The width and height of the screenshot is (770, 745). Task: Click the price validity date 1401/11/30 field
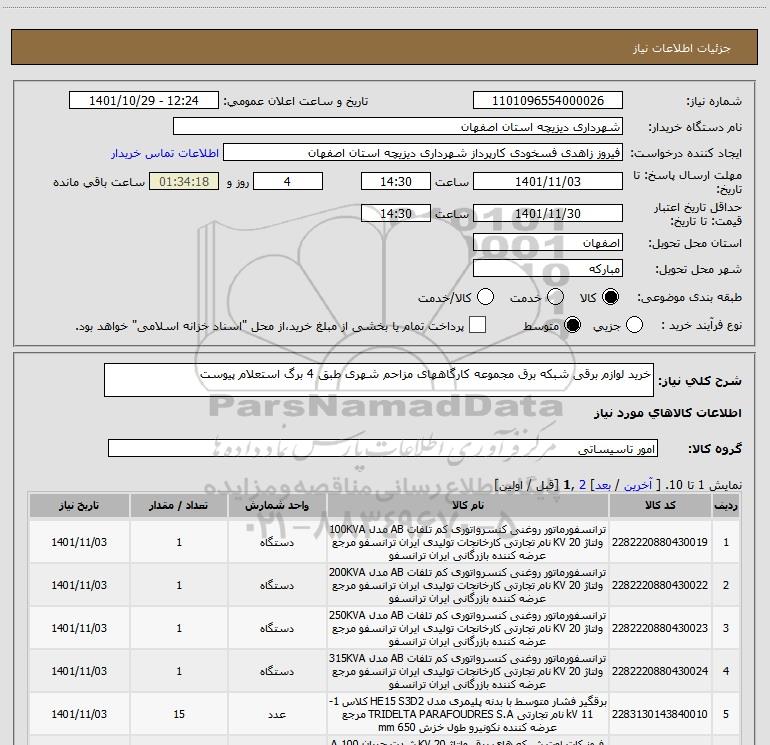tap(548, 214)
